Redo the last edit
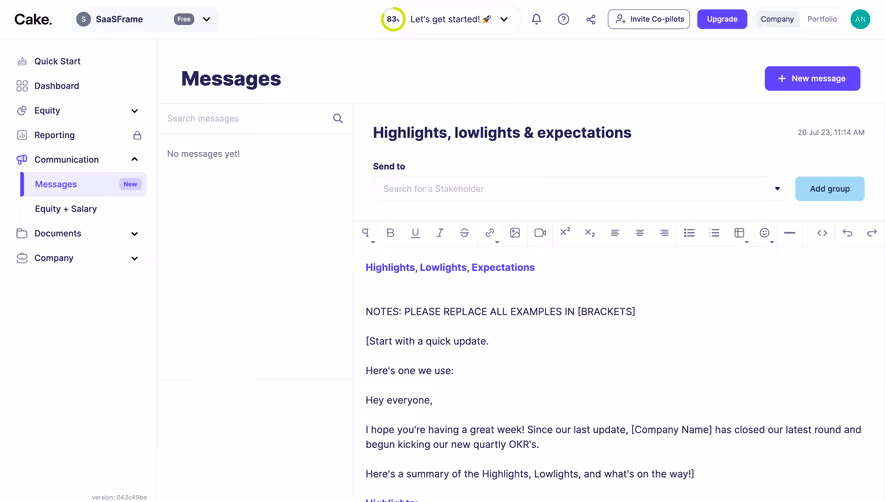 pos(872,233)
